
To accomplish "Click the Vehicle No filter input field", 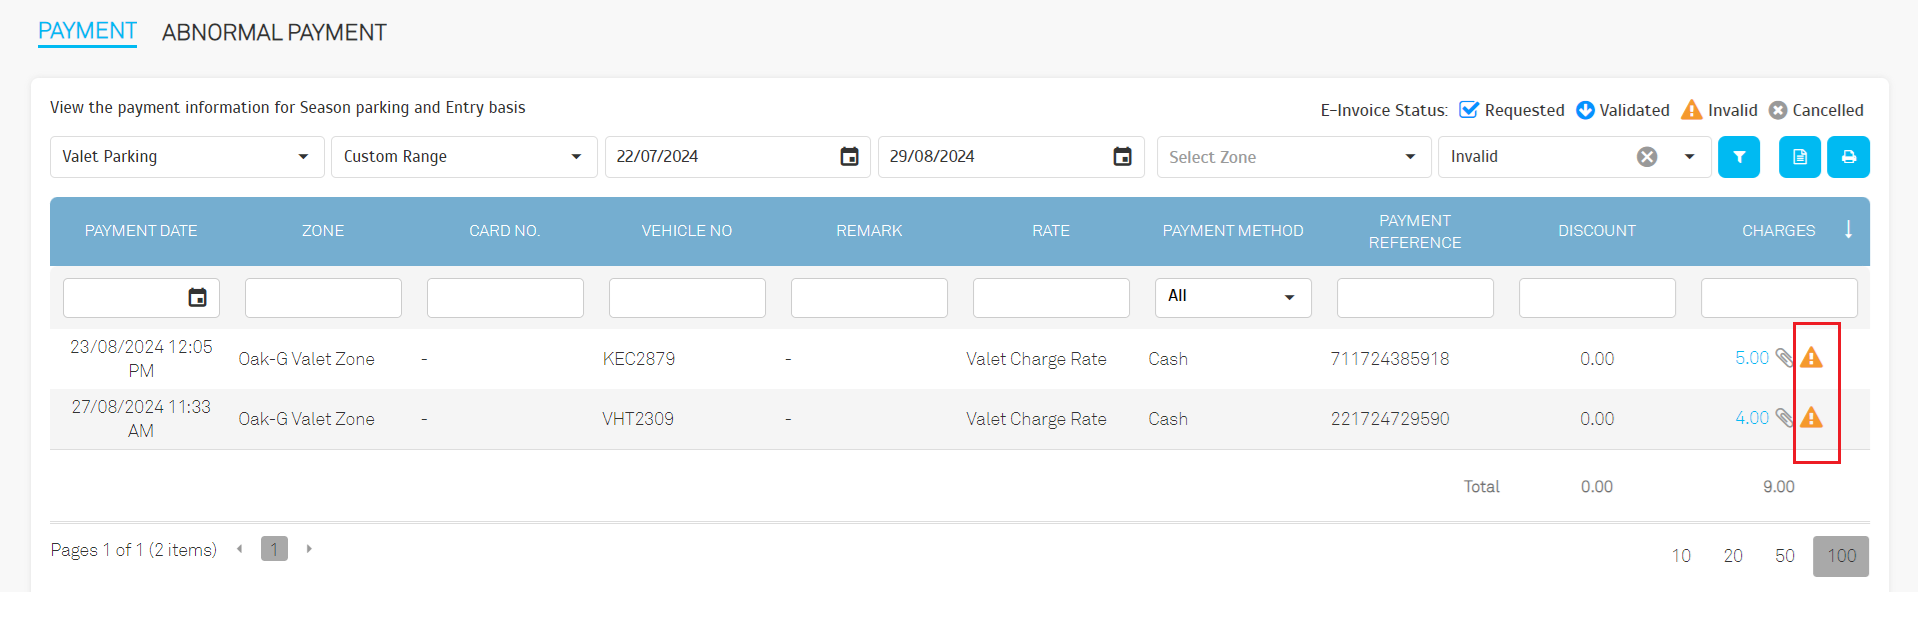I will pos(687,298).
